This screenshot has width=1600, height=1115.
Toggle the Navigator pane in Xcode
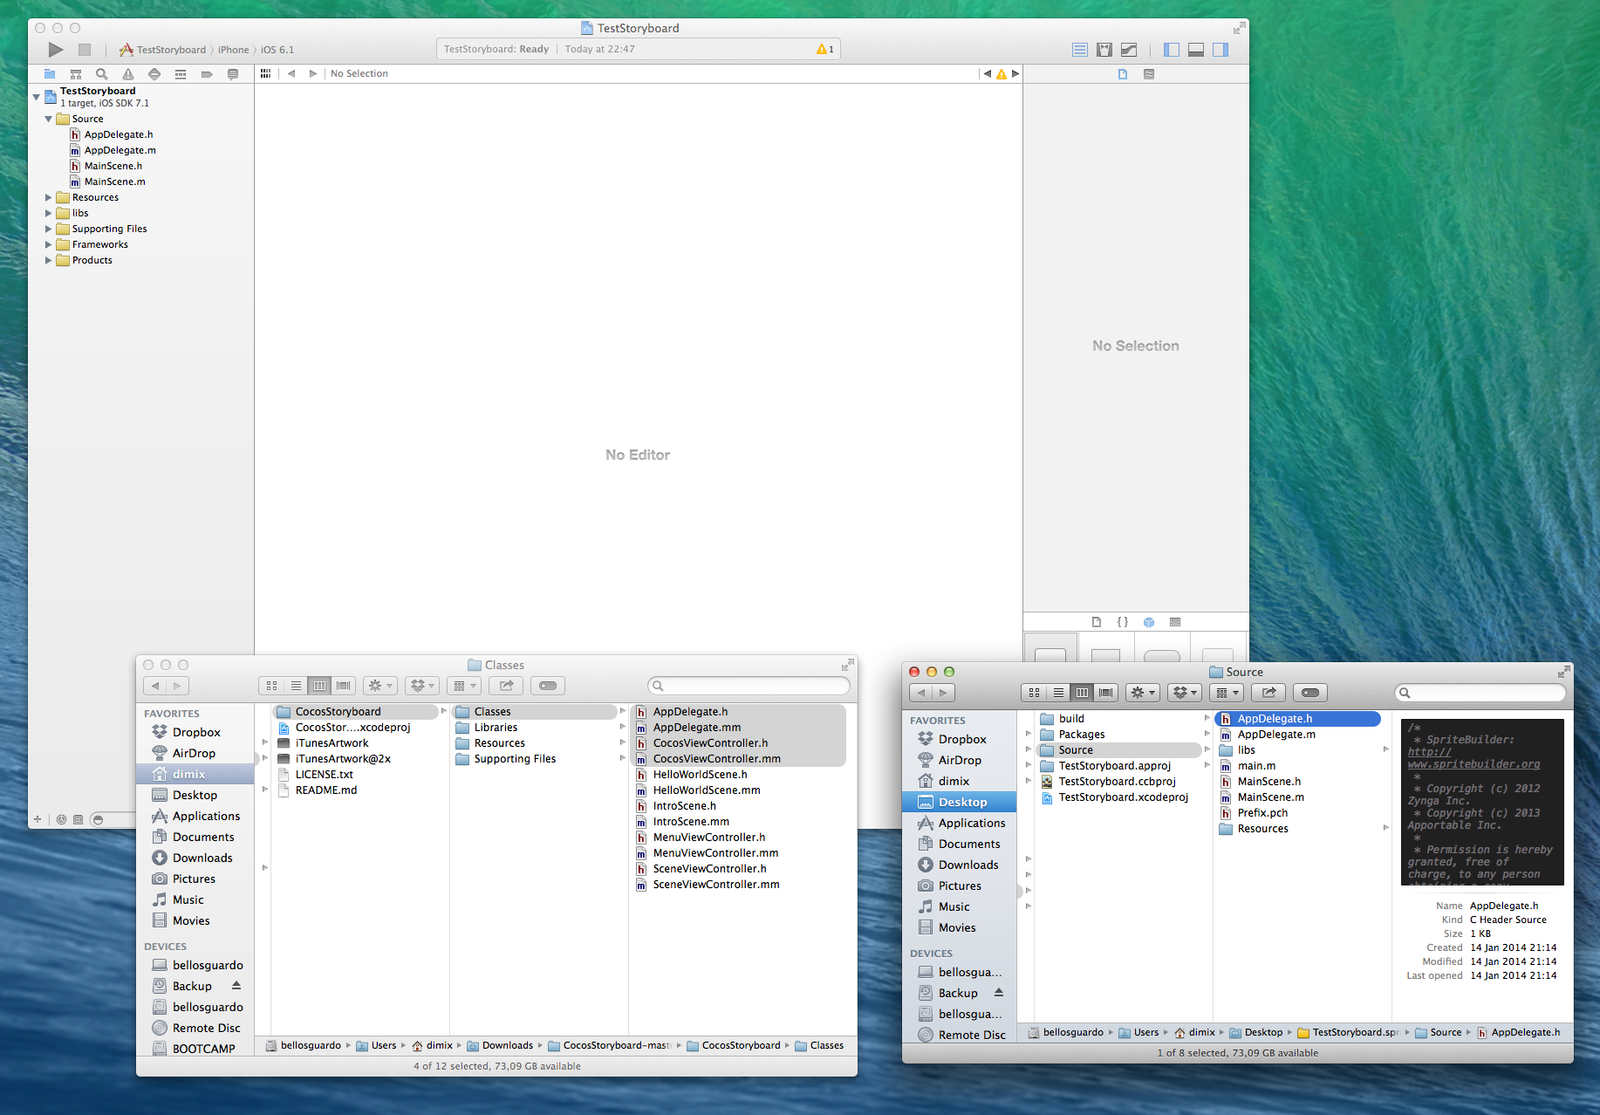(1171, 49)
